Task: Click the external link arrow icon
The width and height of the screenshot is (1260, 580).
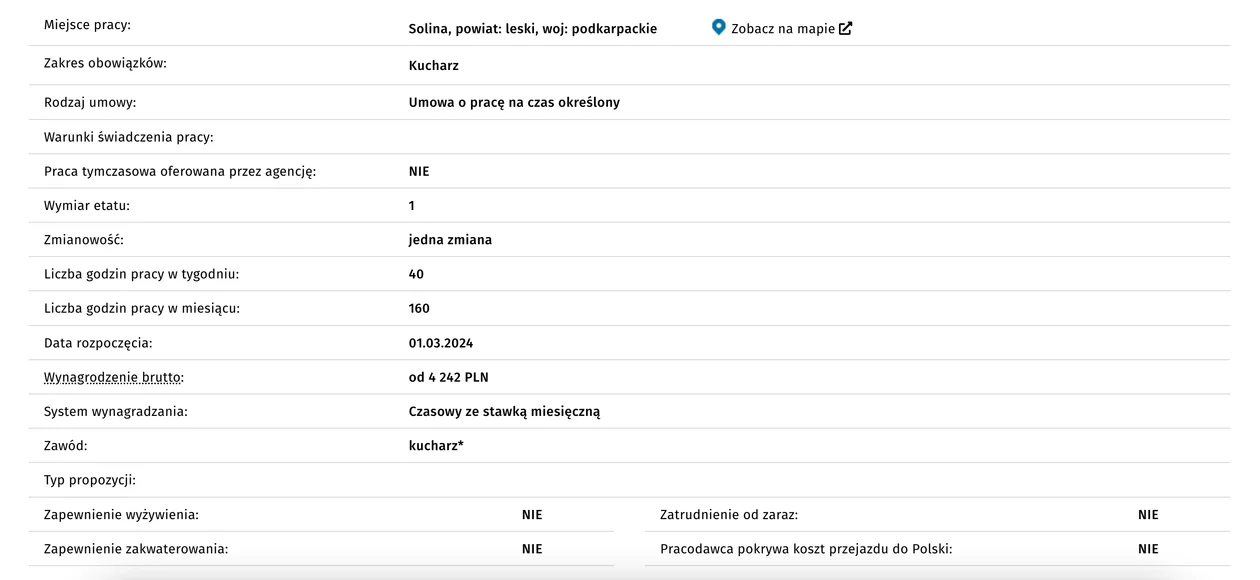Action: (x=846, y=28)
